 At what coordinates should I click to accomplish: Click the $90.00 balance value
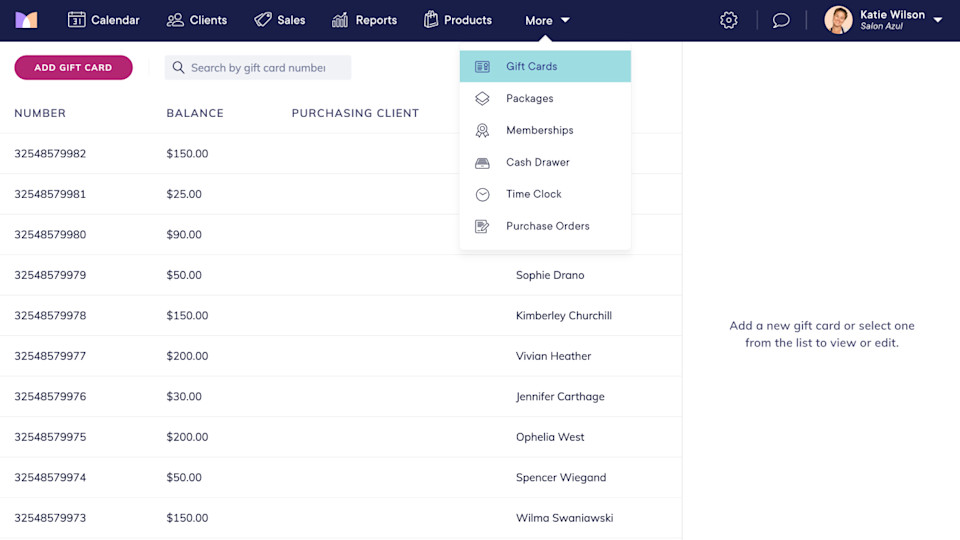pyautogui.click(x=184, y=234)
